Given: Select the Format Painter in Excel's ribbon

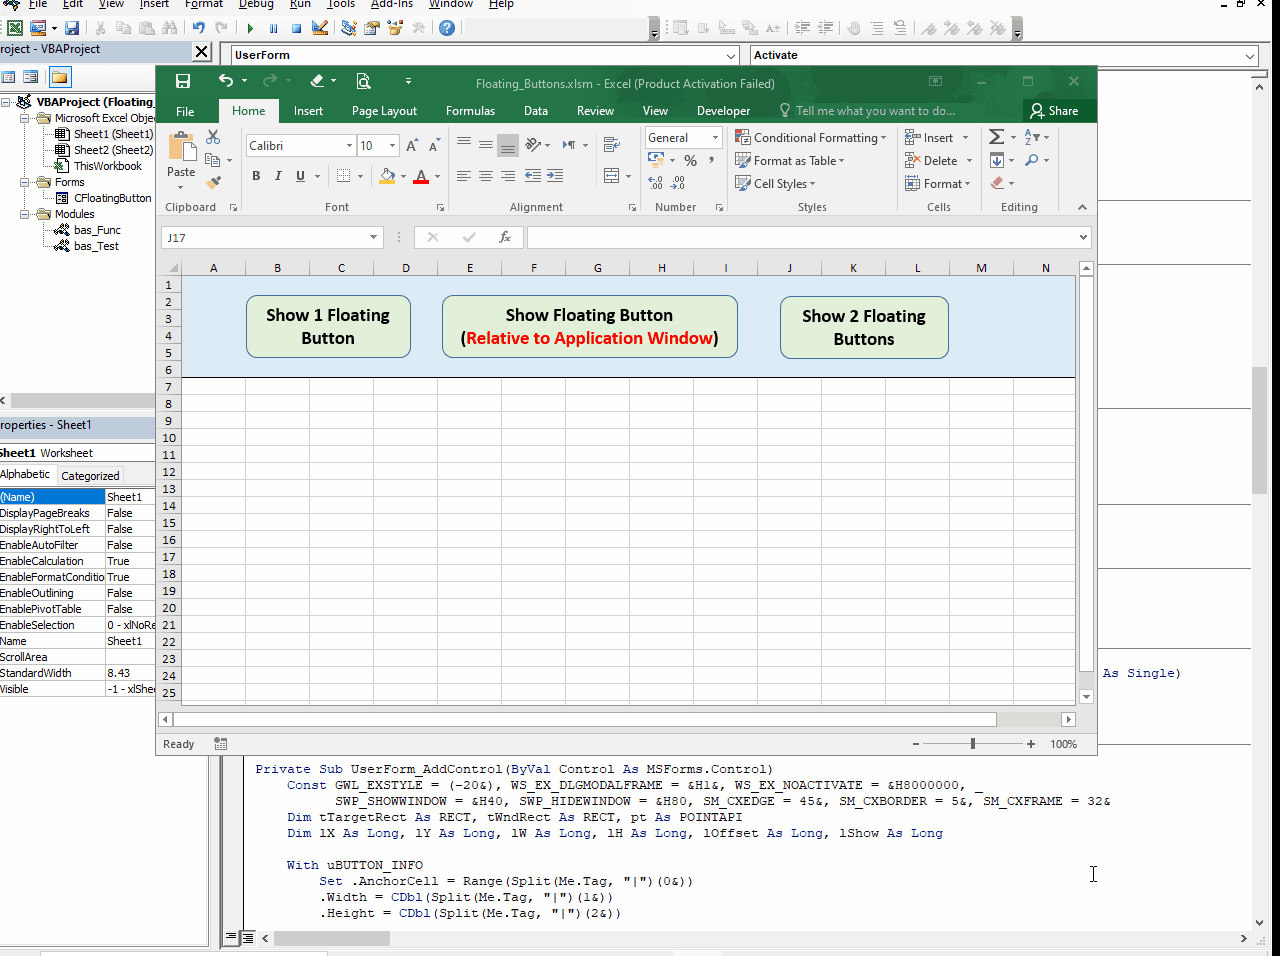Looking at the screenshot, I should (214, 180).
